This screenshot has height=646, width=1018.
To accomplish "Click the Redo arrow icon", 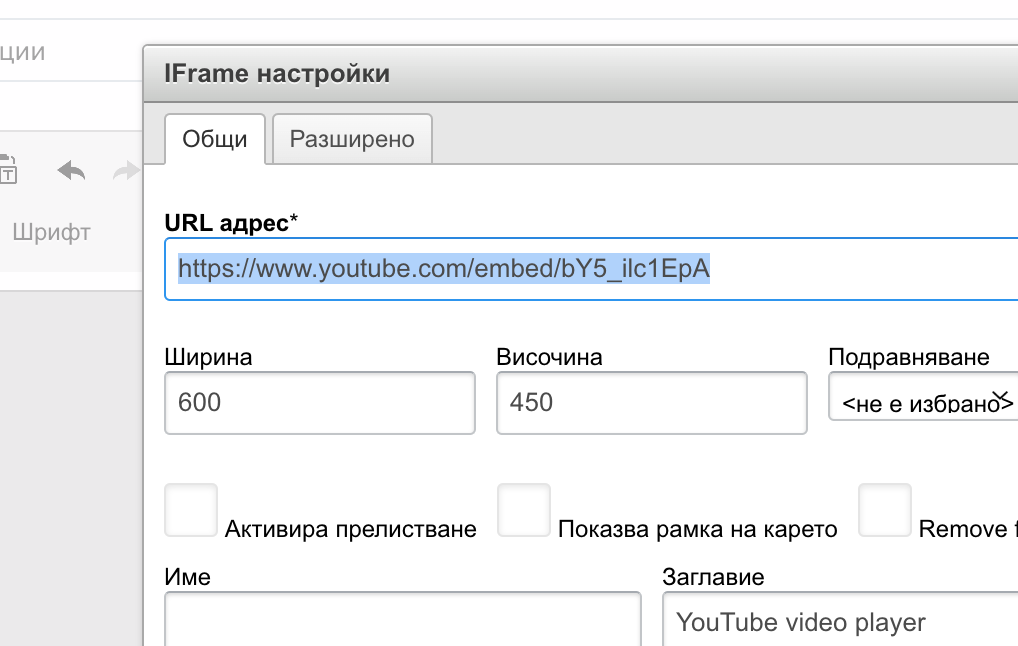I will coord(127,171).
